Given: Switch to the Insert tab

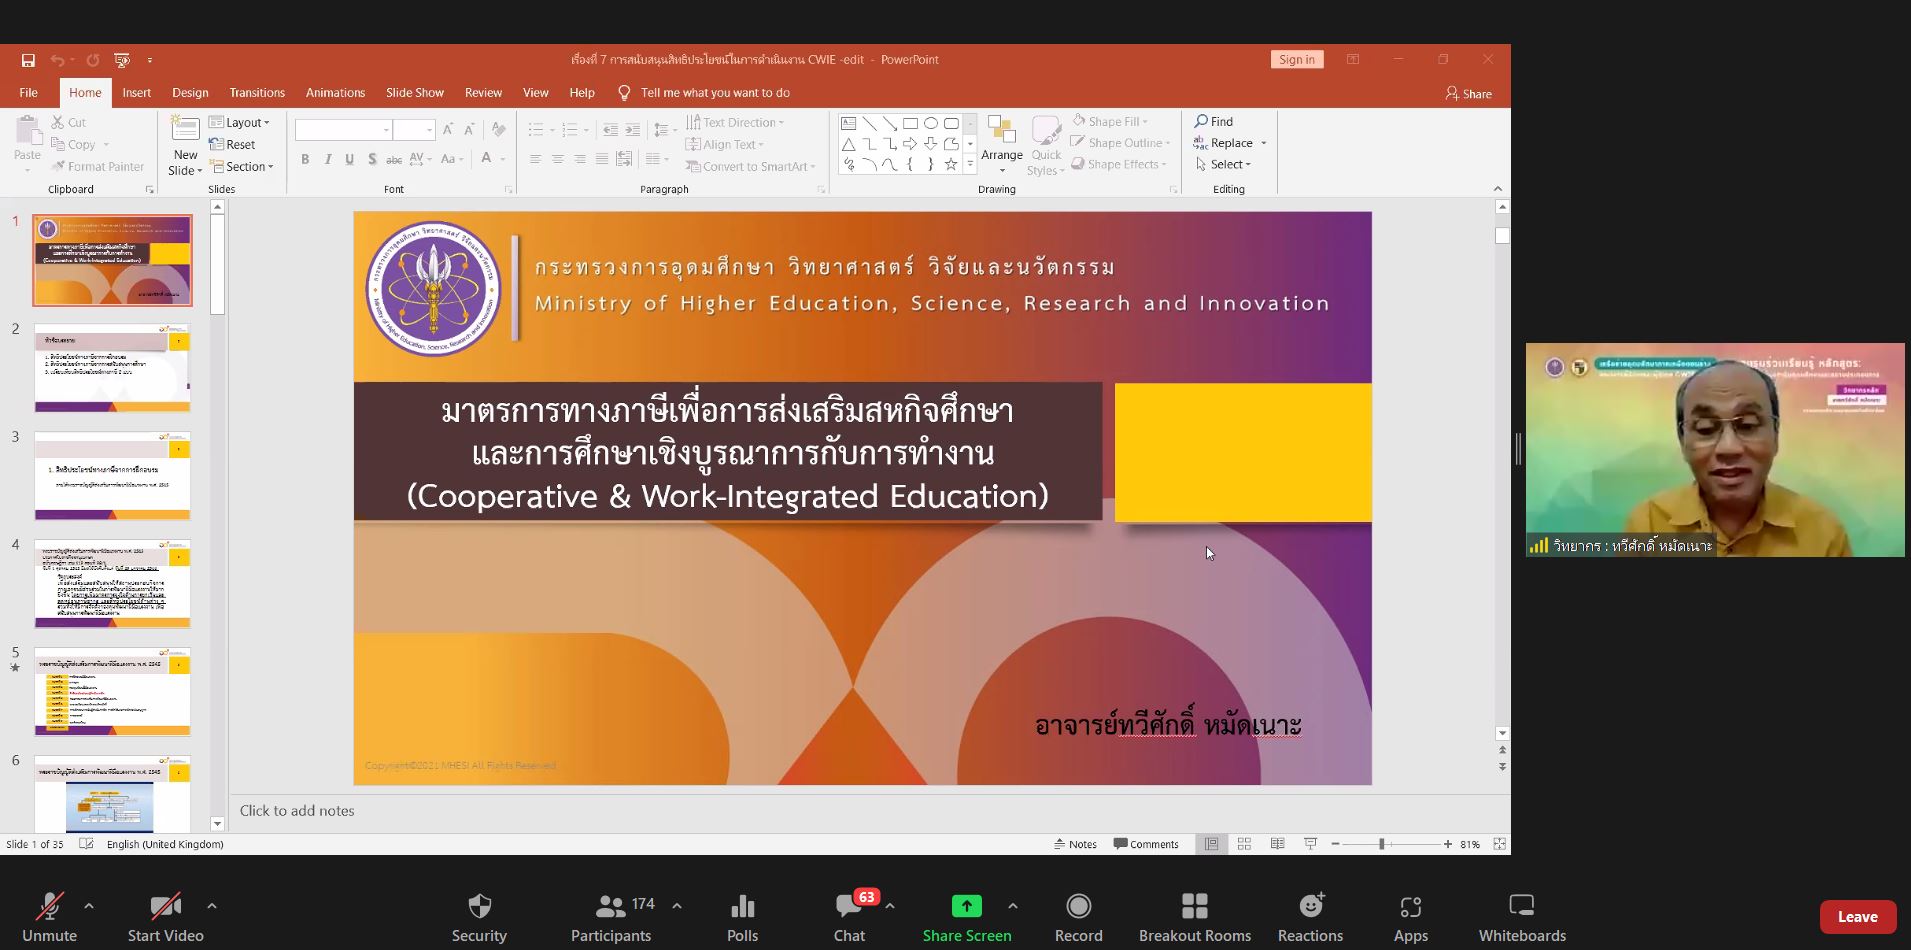Looking at the screenshot, I should coord(136,92).
